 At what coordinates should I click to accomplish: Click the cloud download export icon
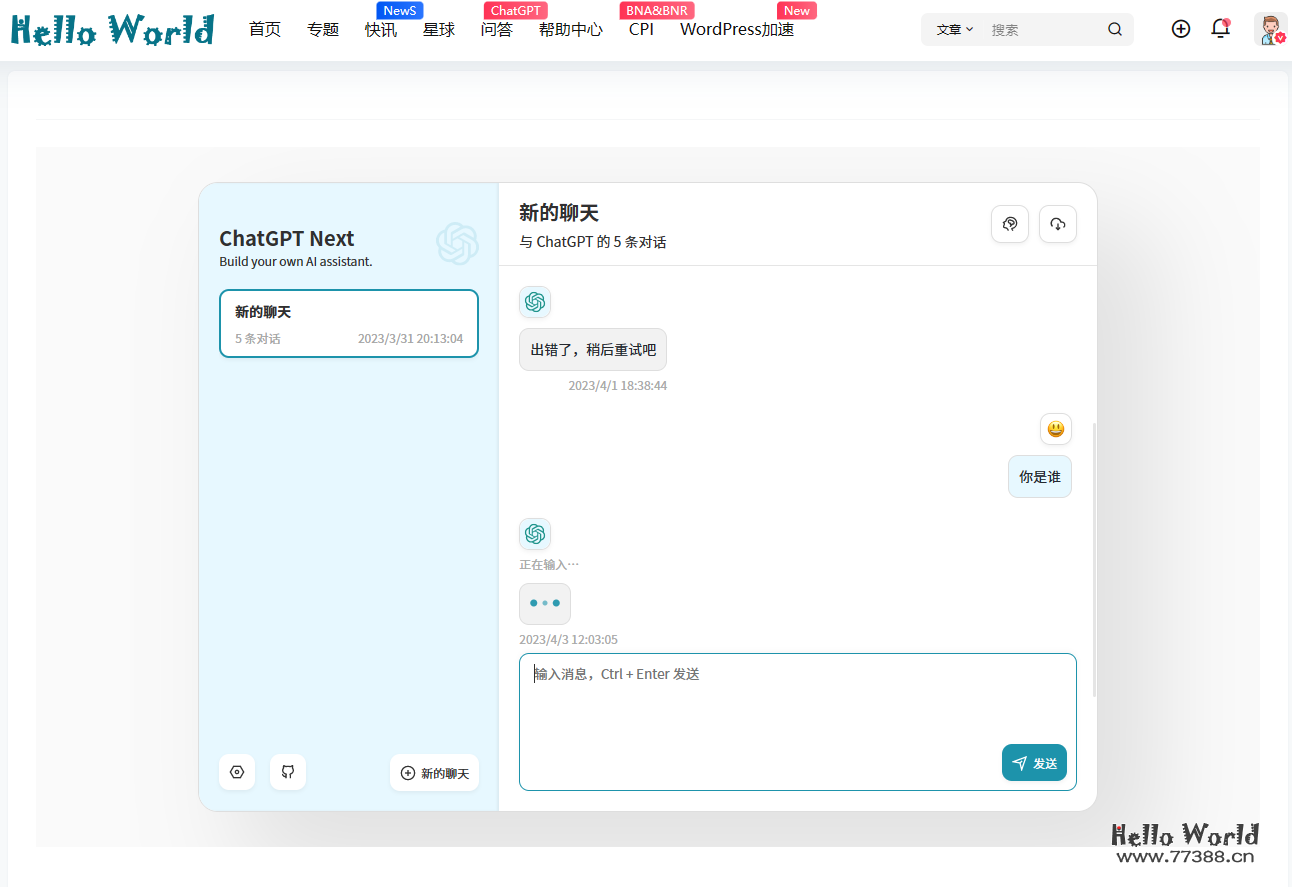(1057, 224)
